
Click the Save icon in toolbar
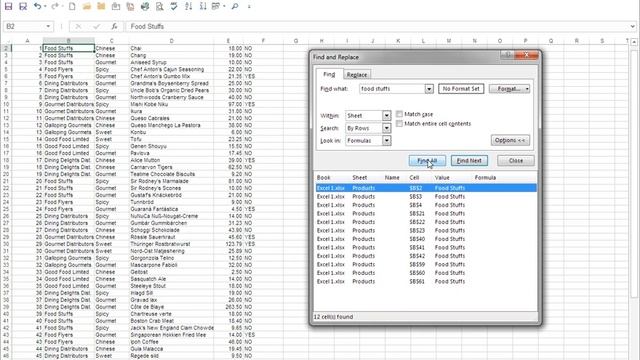pos(9,7)
